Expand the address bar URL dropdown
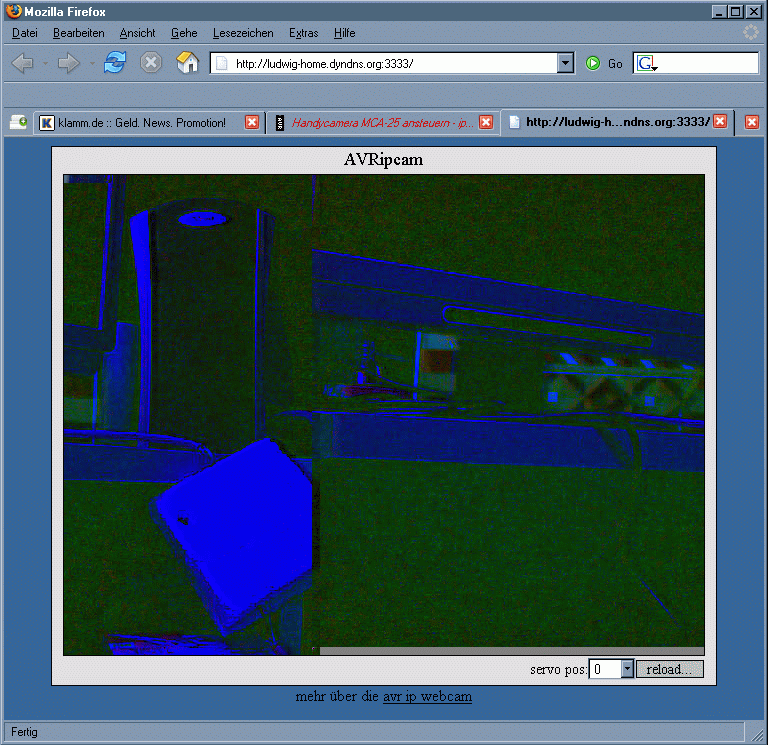The width and height of the screenshot is (768, 745). (x=566, y=63)
